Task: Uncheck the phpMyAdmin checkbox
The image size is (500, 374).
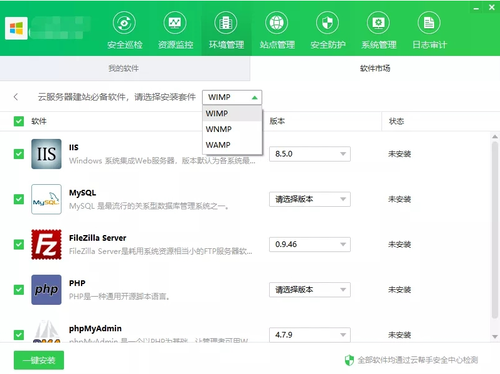Action: pos(19,335)
